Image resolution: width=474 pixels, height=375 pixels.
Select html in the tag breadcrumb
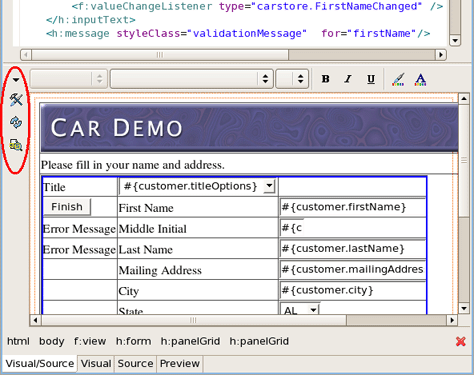(18, 341)
